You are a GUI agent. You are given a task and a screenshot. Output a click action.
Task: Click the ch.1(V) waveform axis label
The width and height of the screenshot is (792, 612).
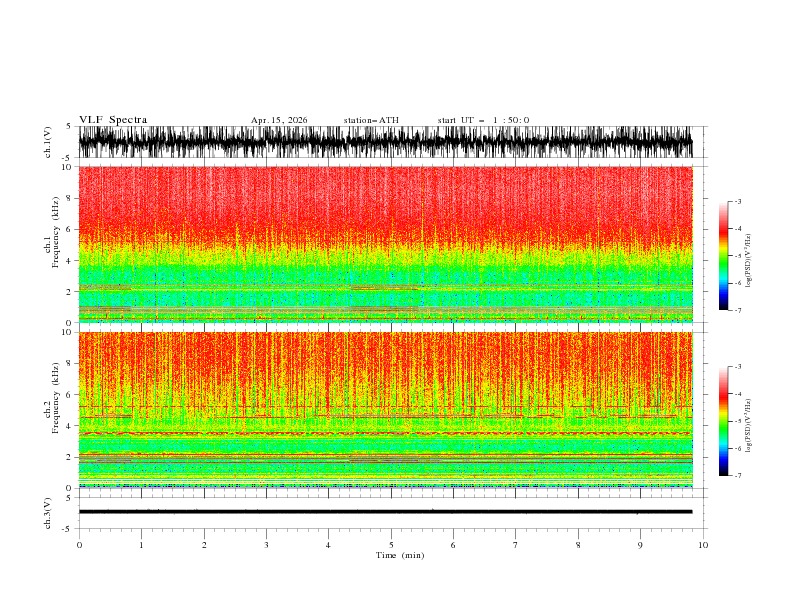tap(48, 142)
